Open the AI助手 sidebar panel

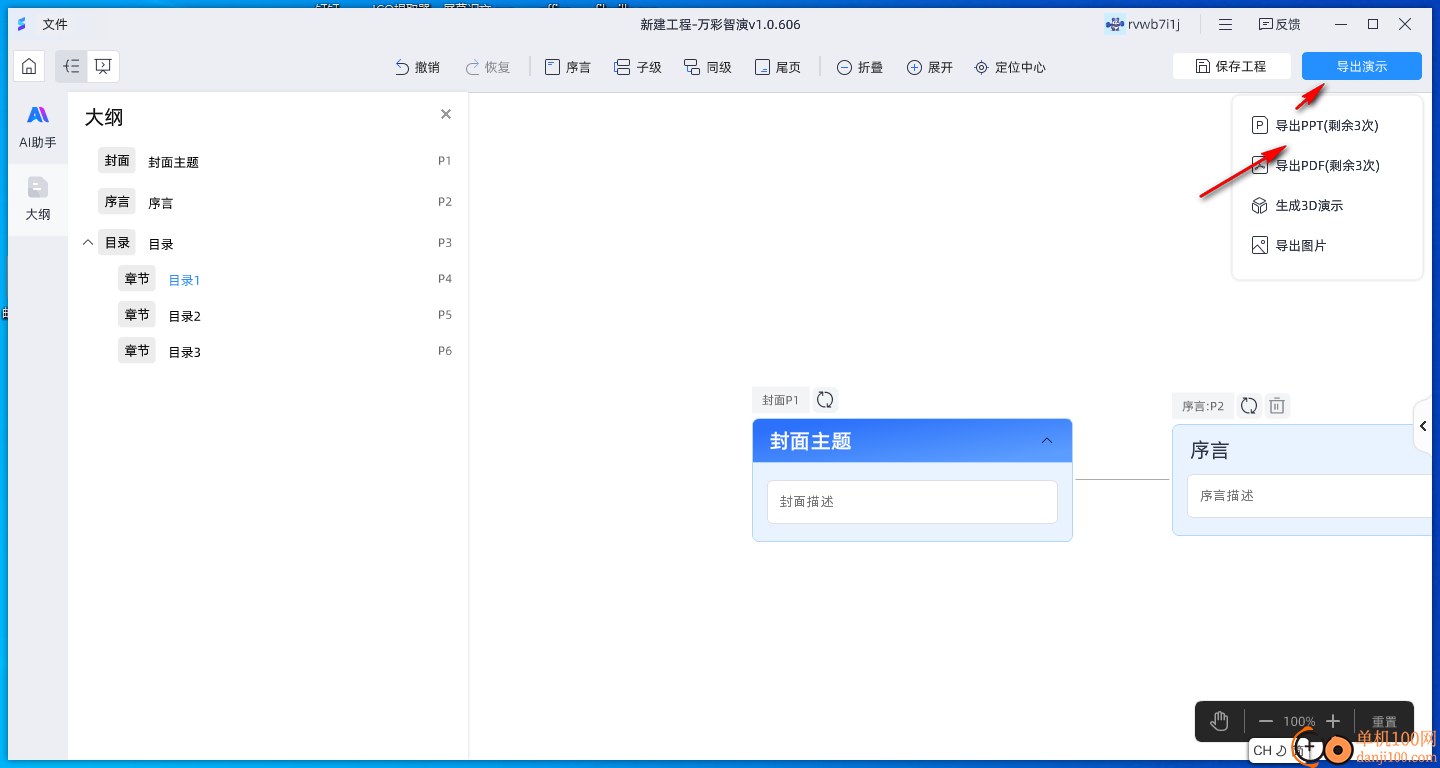[38, 128]
